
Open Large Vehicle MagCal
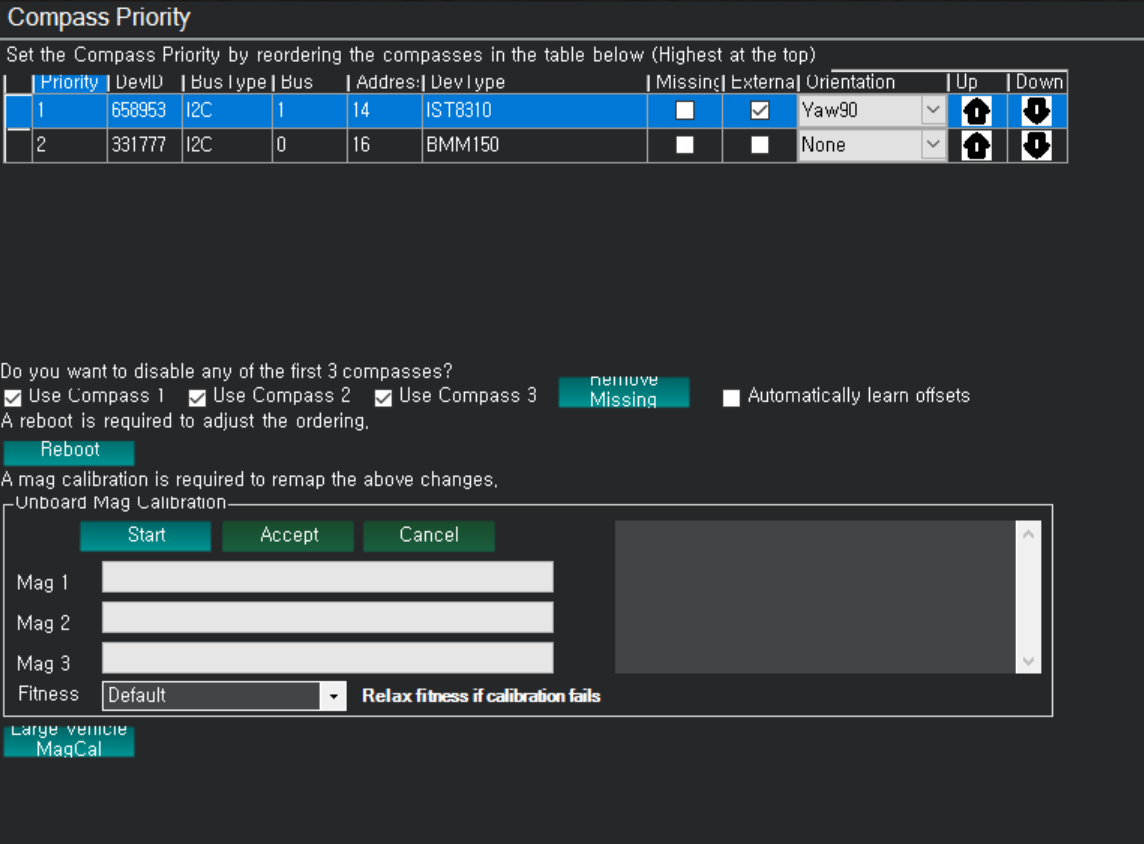69,741
